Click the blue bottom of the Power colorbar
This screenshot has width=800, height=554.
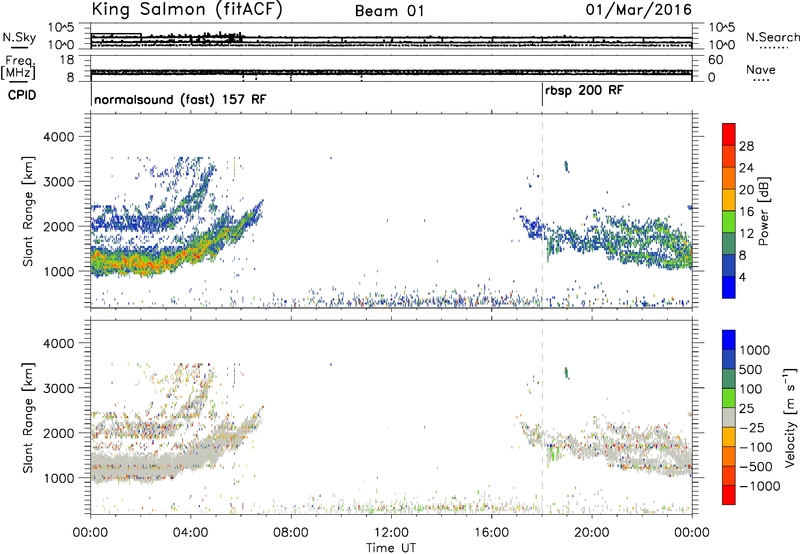(729, 287)
